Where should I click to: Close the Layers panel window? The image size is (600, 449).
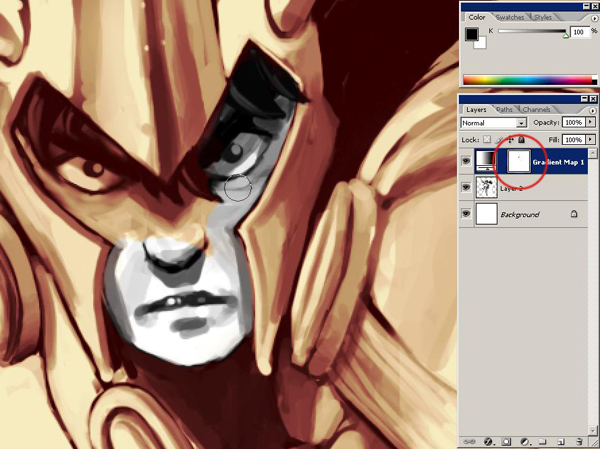point(593,99)
